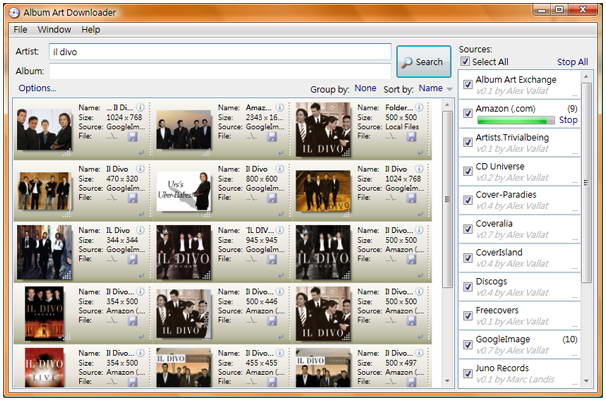Image resolution: width=606 pixels, height=401 pixels.
Task: Click the info icon for the 500 x 446 result
Action: click(280, 292)
